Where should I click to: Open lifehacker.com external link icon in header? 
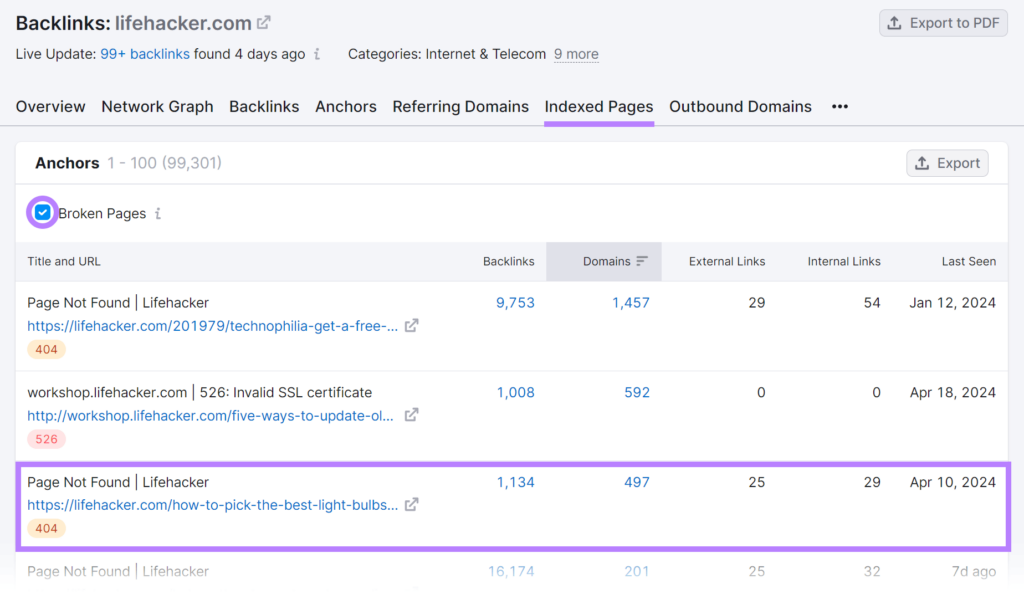tap(264, 23)
